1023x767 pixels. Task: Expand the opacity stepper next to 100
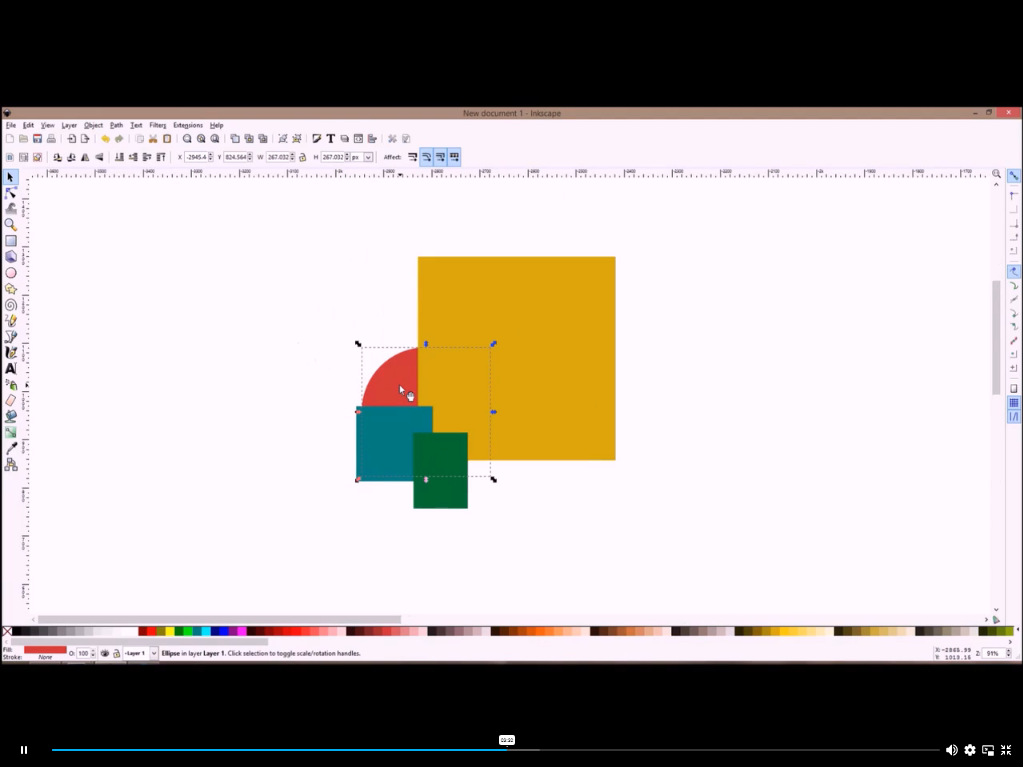click(x=93, y=652)
